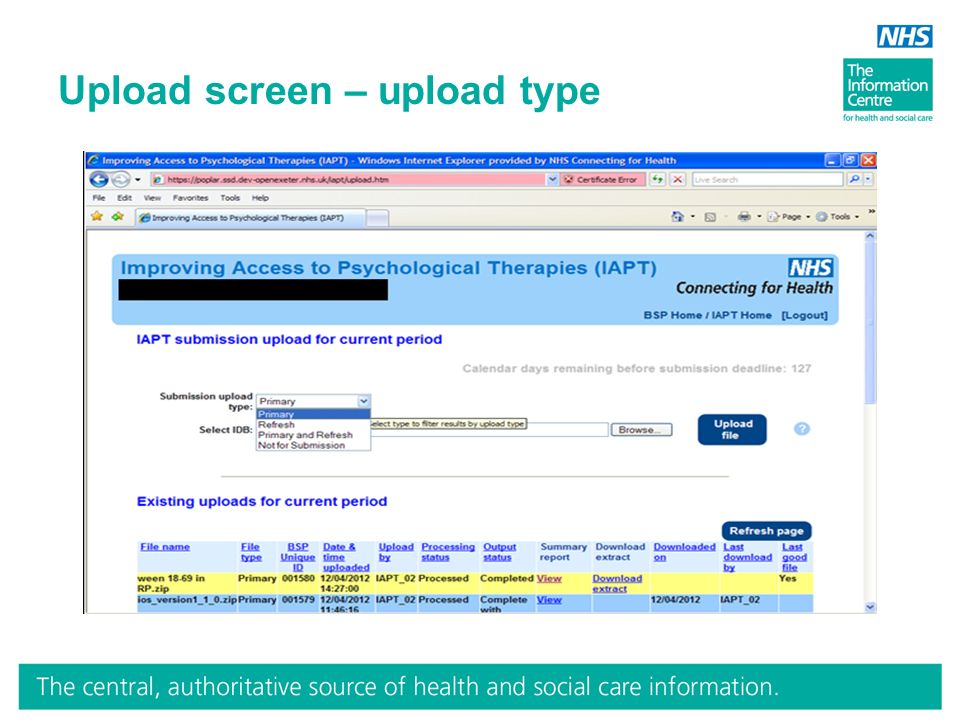Sort by File name column header
This screenshot has width=960, height=720.
pyautogui.click(x=165, y=547)
